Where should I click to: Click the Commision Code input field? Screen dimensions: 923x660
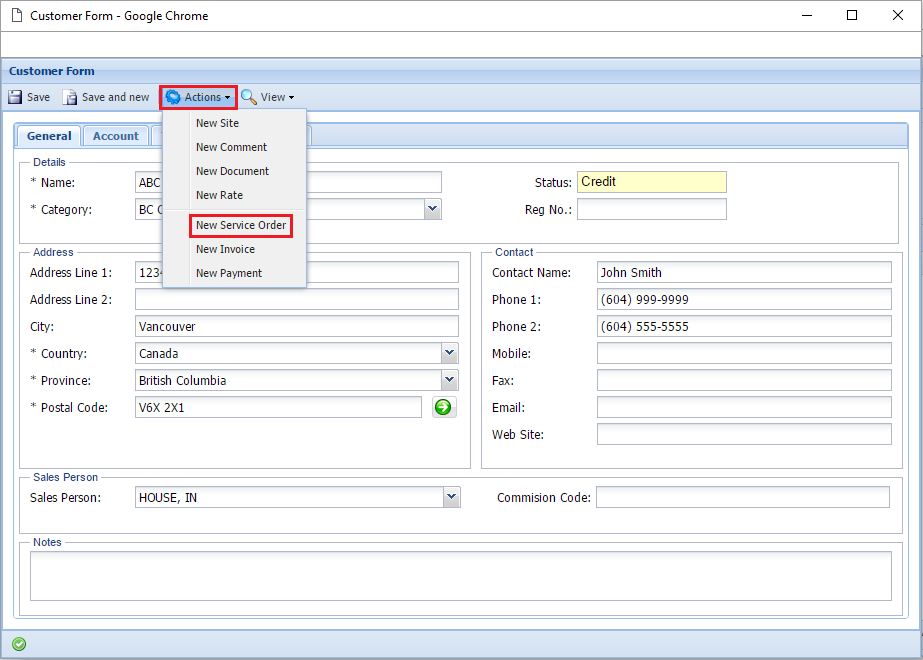(743, 497)
